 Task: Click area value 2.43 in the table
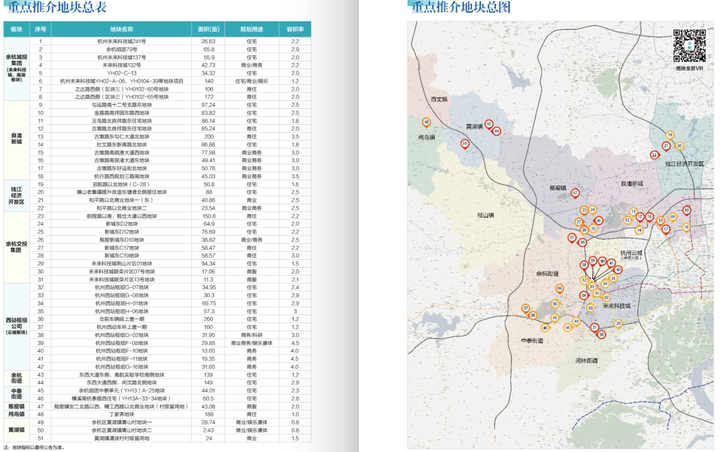click(208, 430)
